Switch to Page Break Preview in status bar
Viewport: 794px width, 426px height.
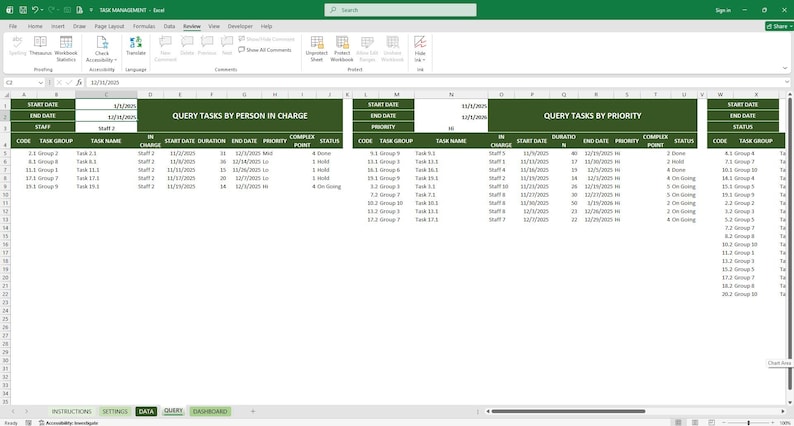pos(711,422)
